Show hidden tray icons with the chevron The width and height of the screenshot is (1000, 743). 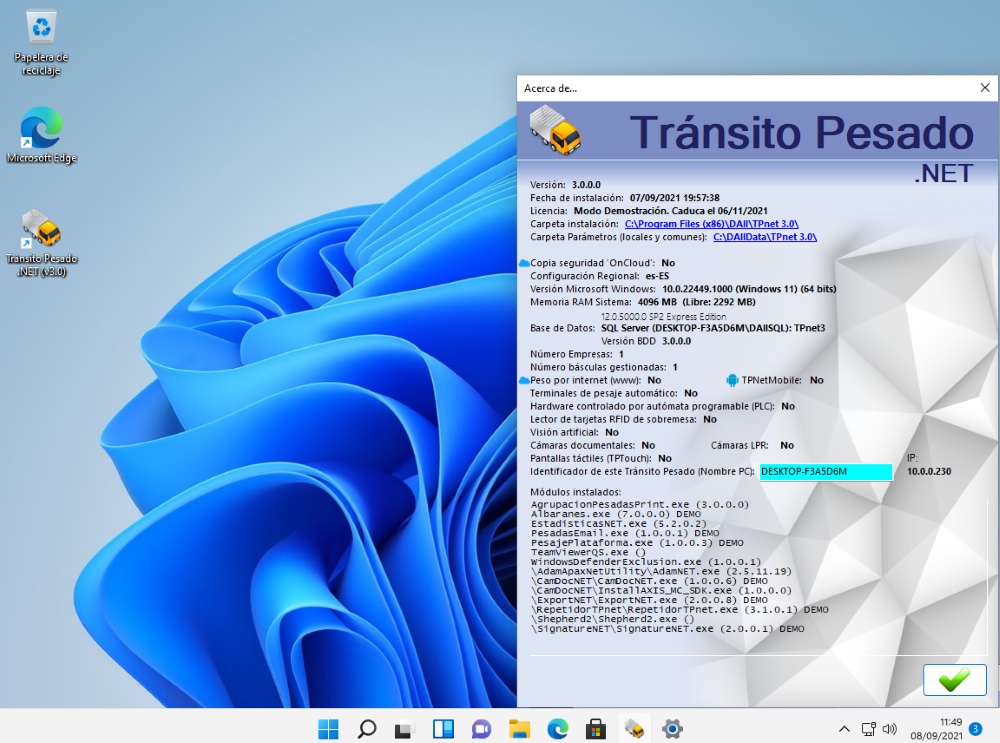point(844,728)
